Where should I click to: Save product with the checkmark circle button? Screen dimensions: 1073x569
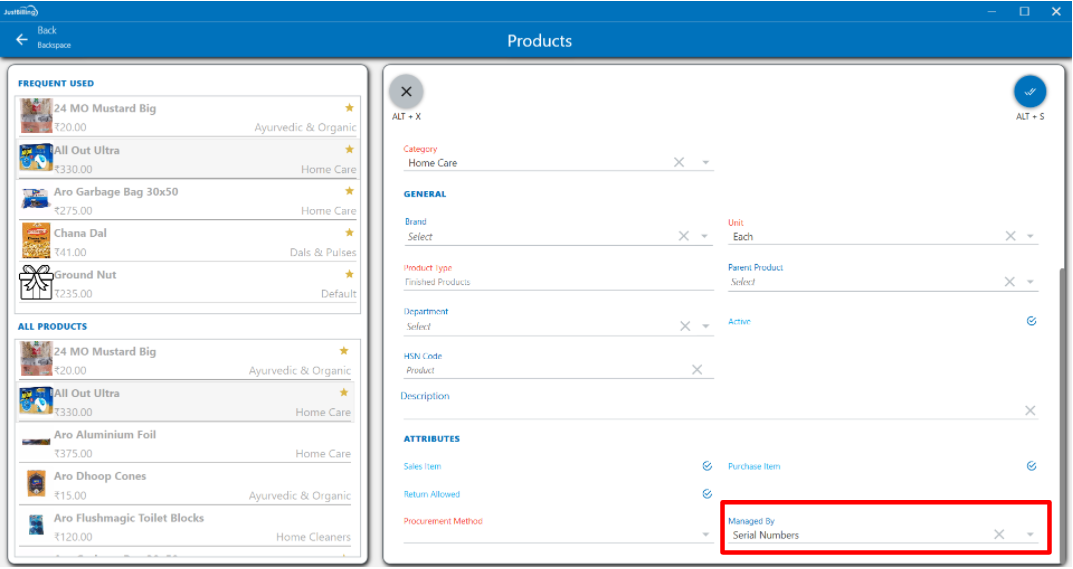(1029, 91)
